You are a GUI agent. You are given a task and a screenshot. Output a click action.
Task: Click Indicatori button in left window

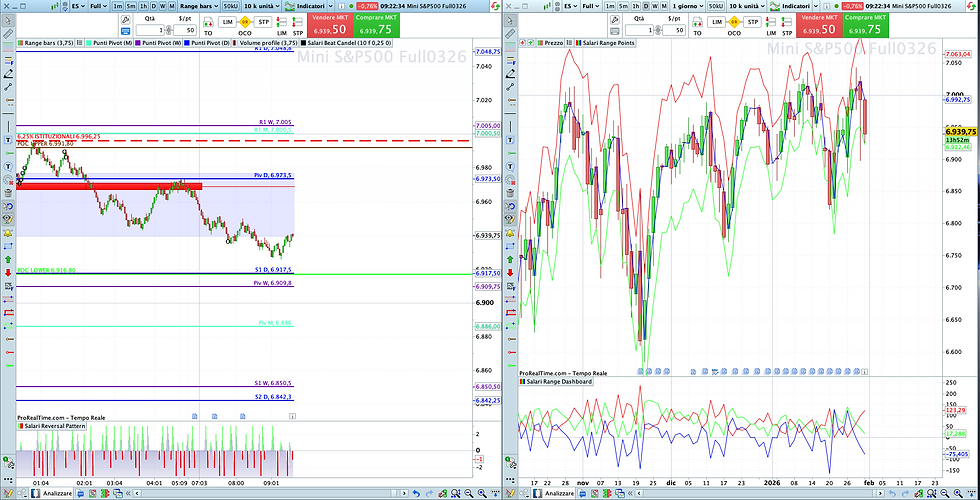tap(304, 6)
